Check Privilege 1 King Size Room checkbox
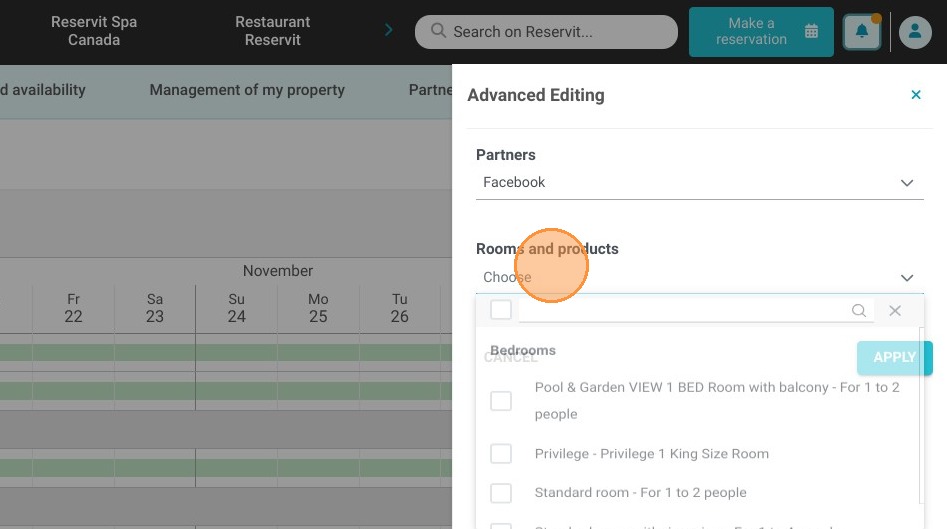Viewport: 947px width, 529px height. 501,454
